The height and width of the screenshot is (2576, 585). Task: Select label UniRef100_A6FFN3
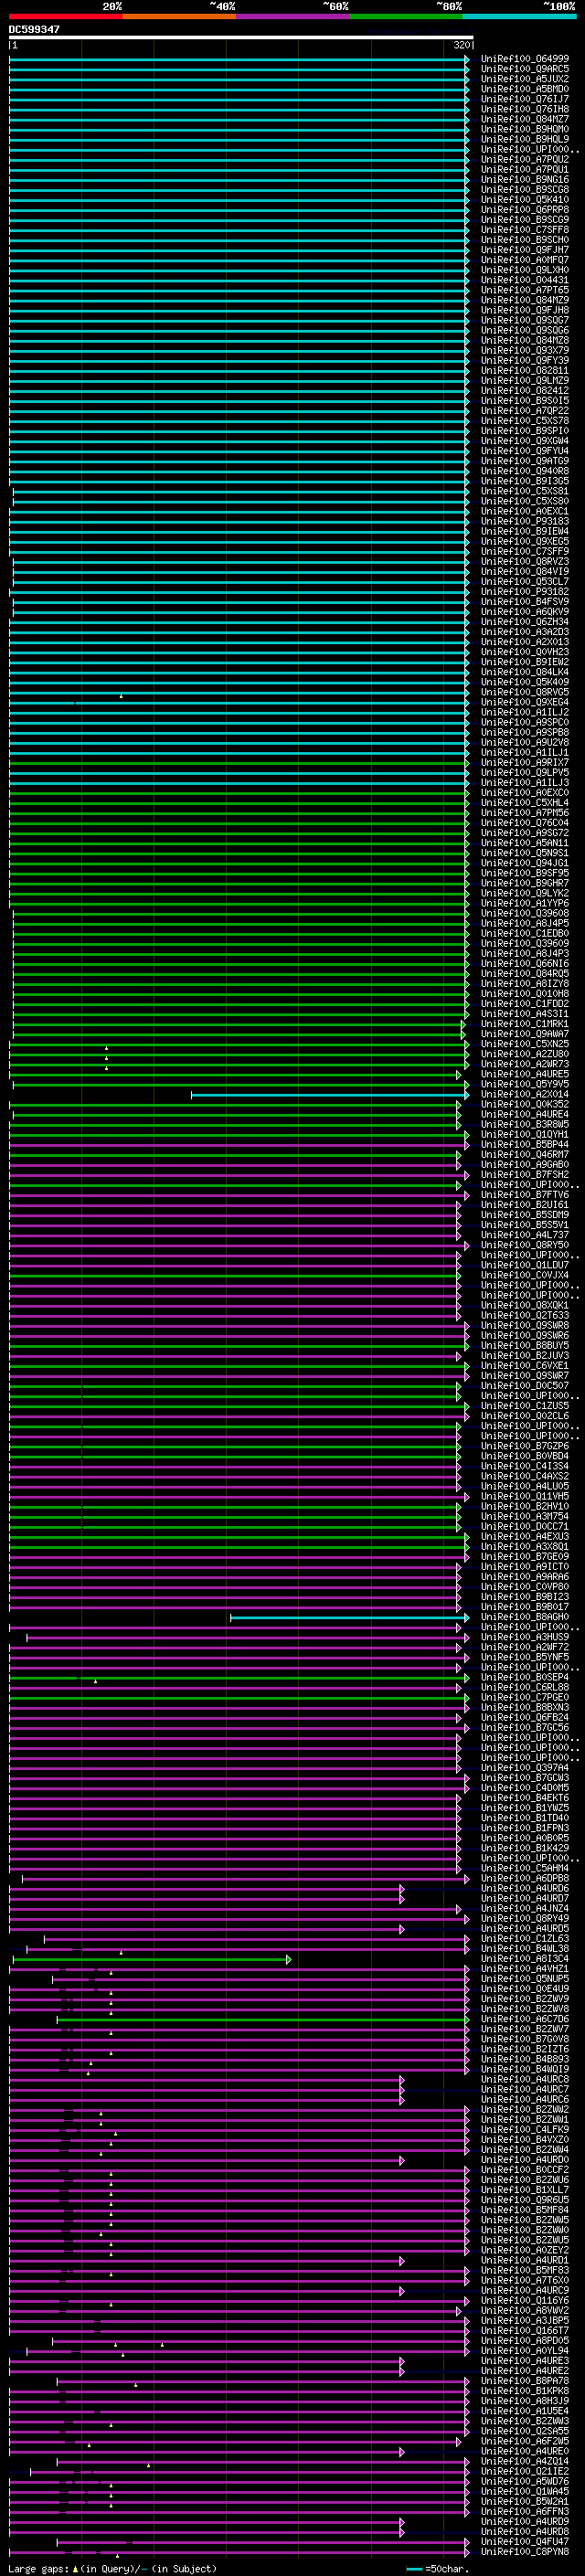(525, 2512)
